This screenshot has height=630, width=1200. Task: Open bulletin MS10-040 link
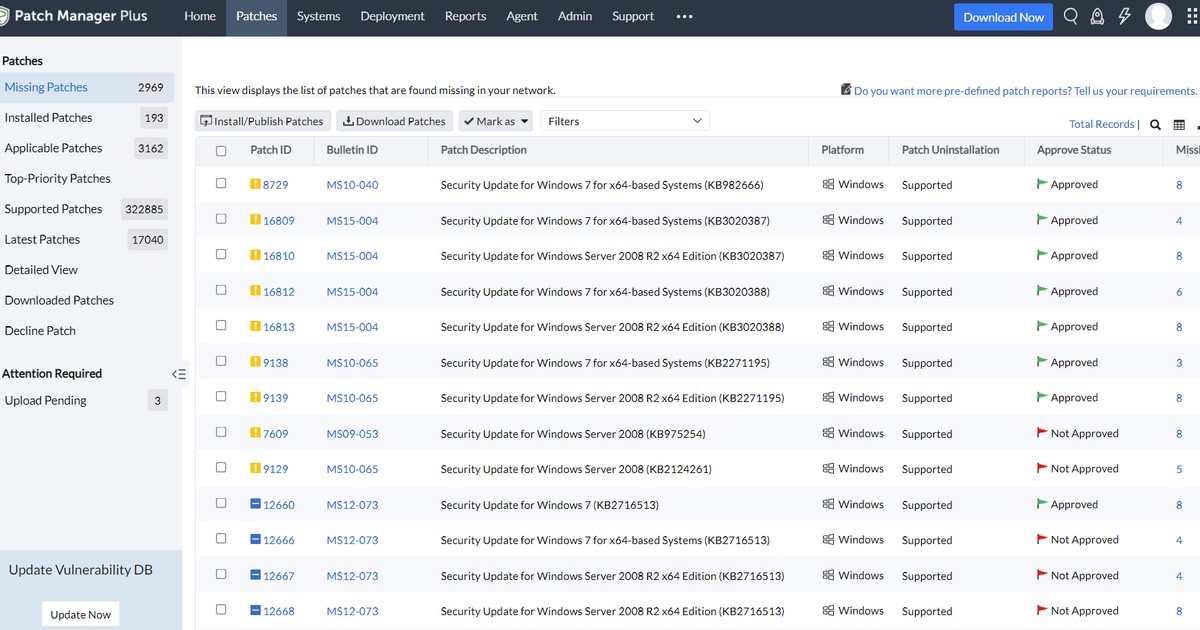click(x=352, y=185)
